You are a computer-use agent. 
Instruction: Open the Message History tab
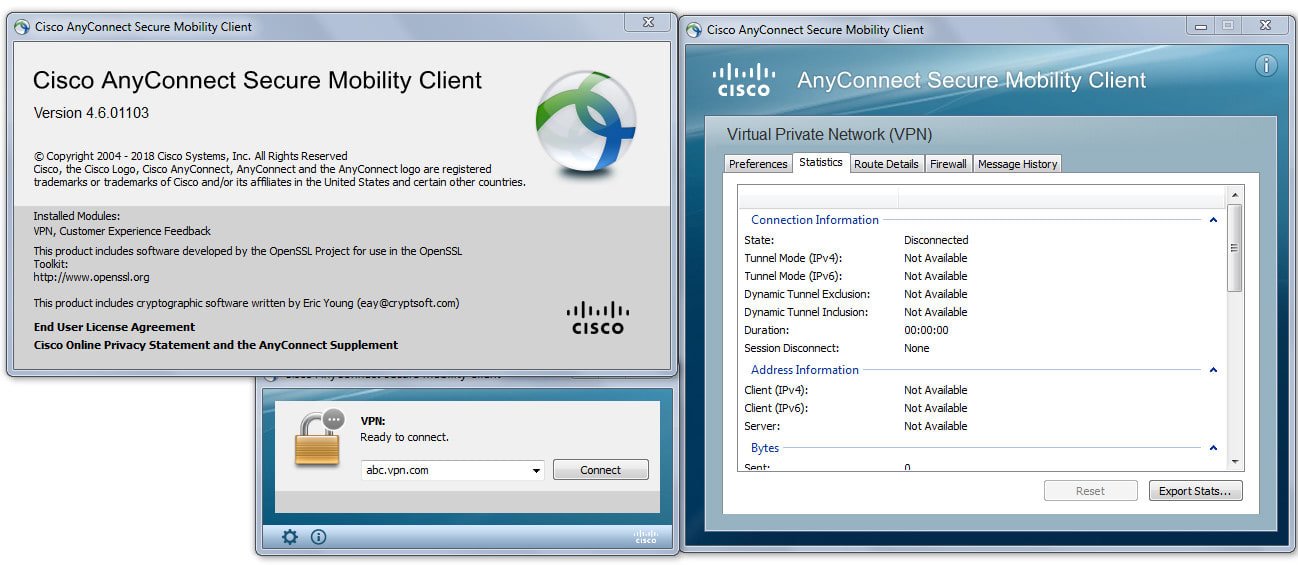[x=1017, y=164]
